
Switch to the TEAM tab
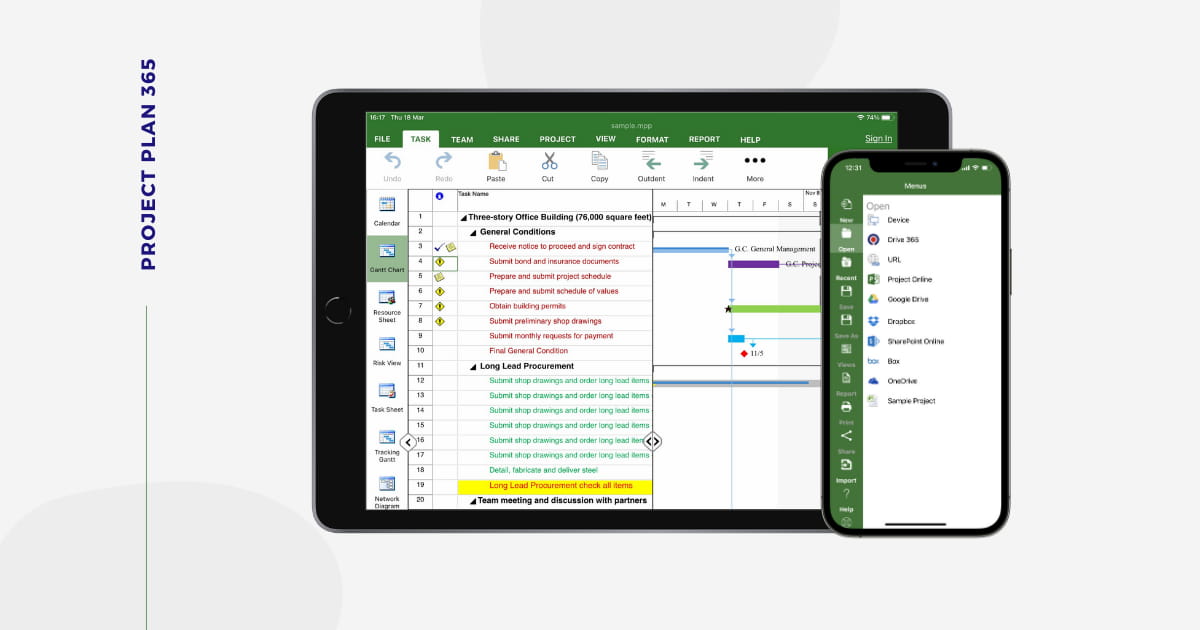point(461,139)
